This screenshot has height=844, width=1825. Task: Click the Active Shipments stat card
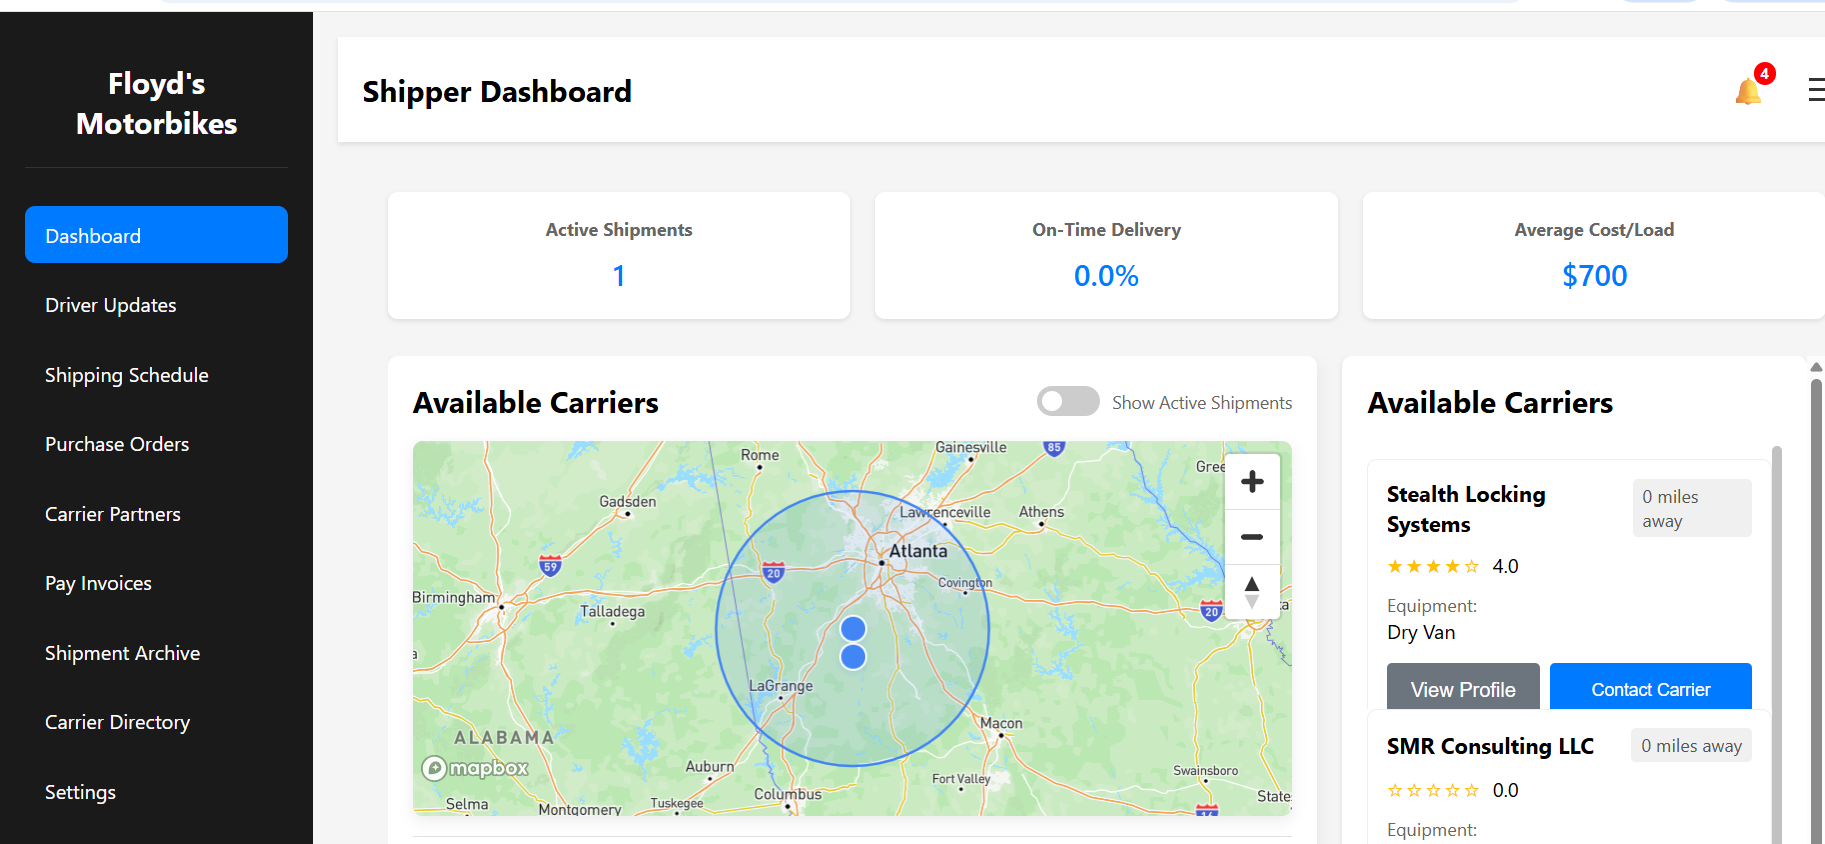tap(618, 256)
